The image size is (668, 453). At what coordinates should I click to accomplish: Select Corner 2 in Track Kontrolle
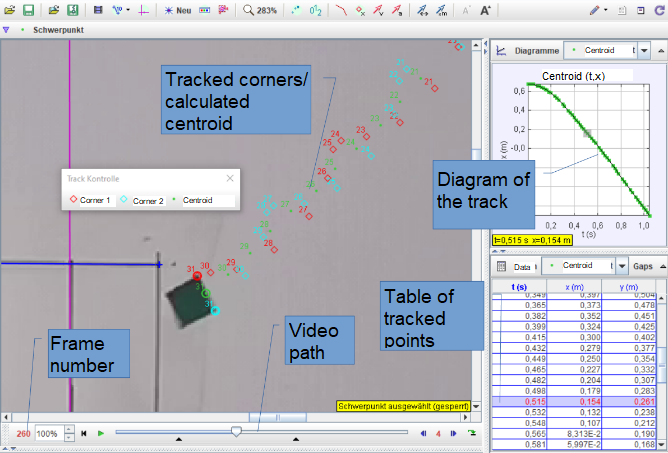143,200
